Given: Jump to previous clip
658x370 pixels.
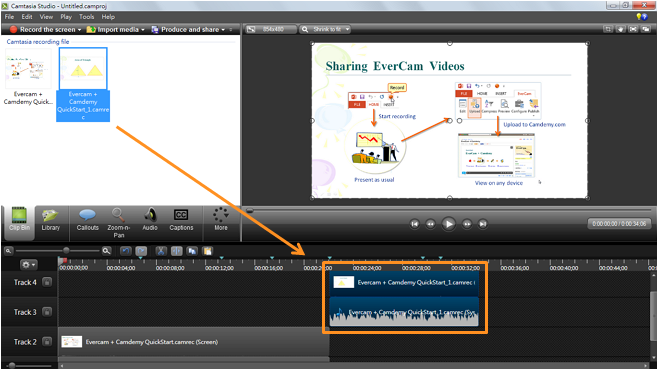Looking at the screenshot, I should coord(415,224).
